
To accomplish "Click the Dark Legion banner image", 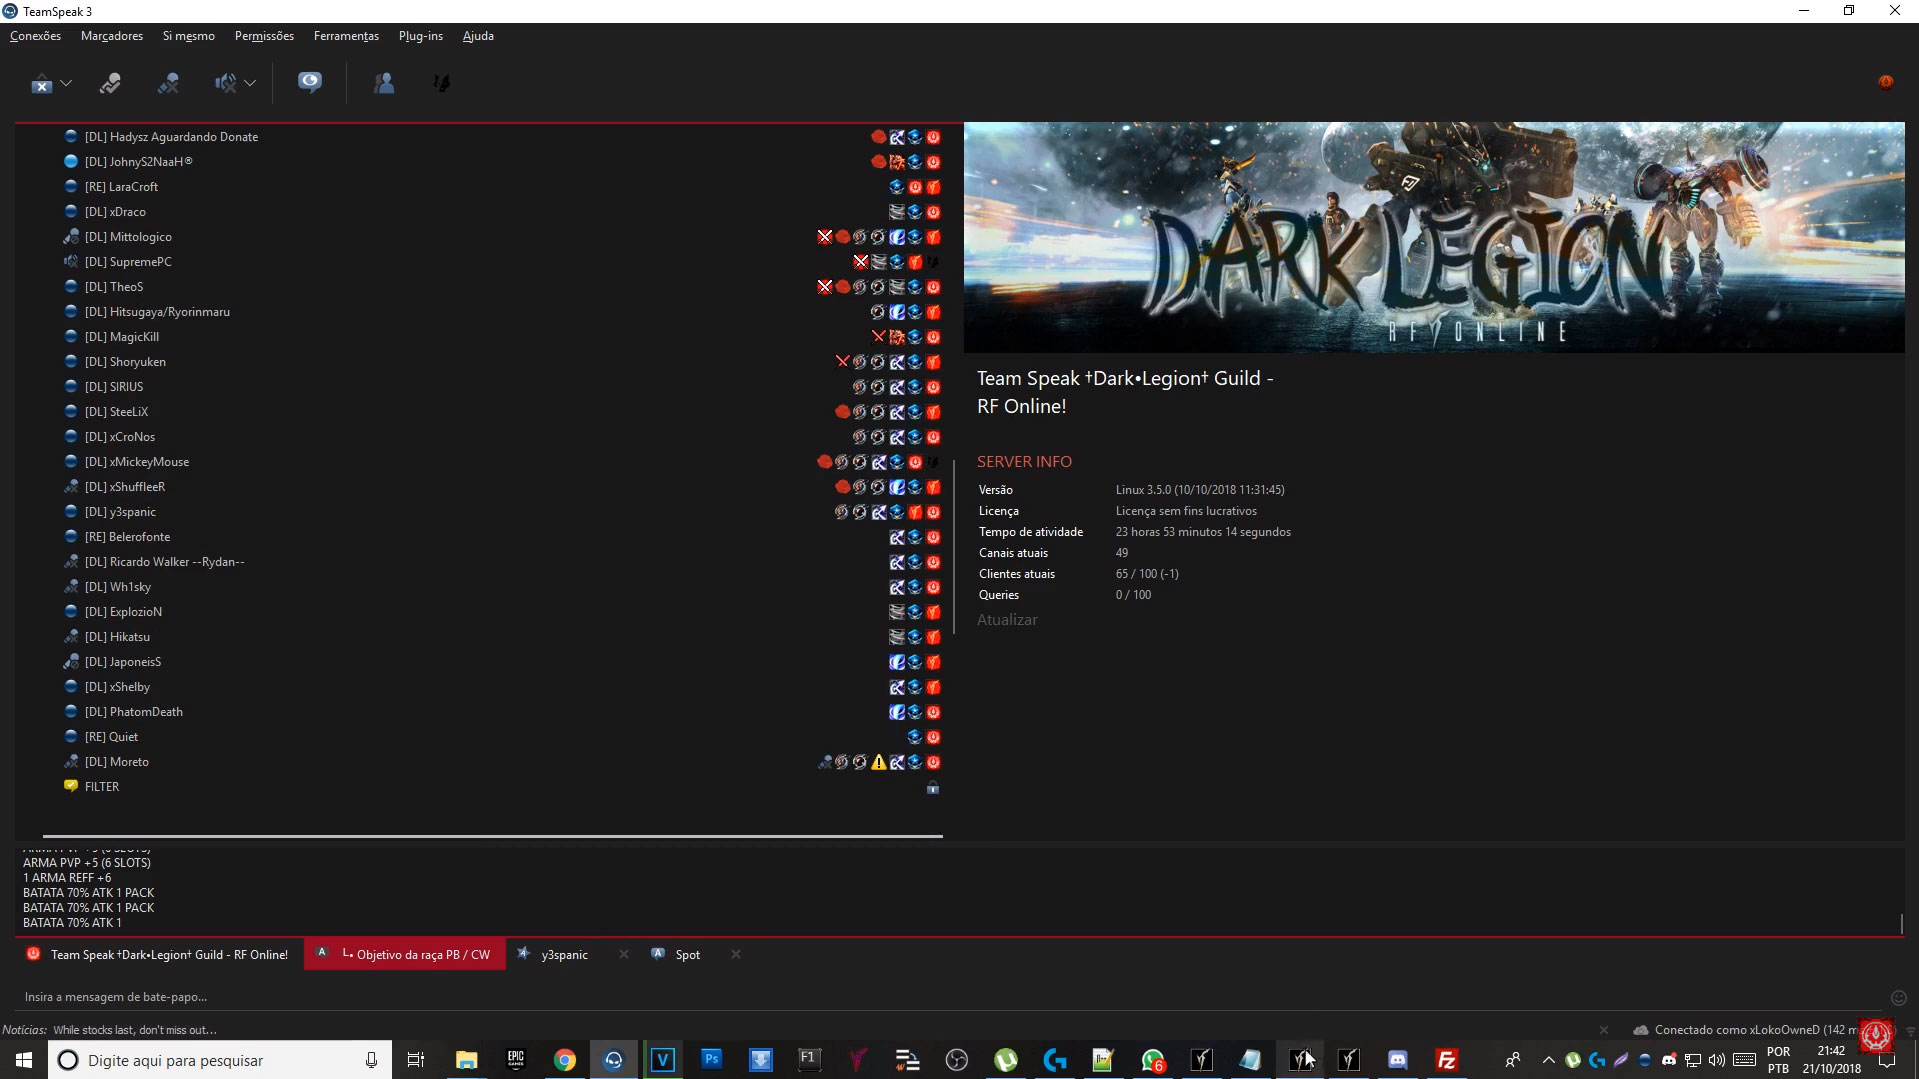I will [1434, 237].
